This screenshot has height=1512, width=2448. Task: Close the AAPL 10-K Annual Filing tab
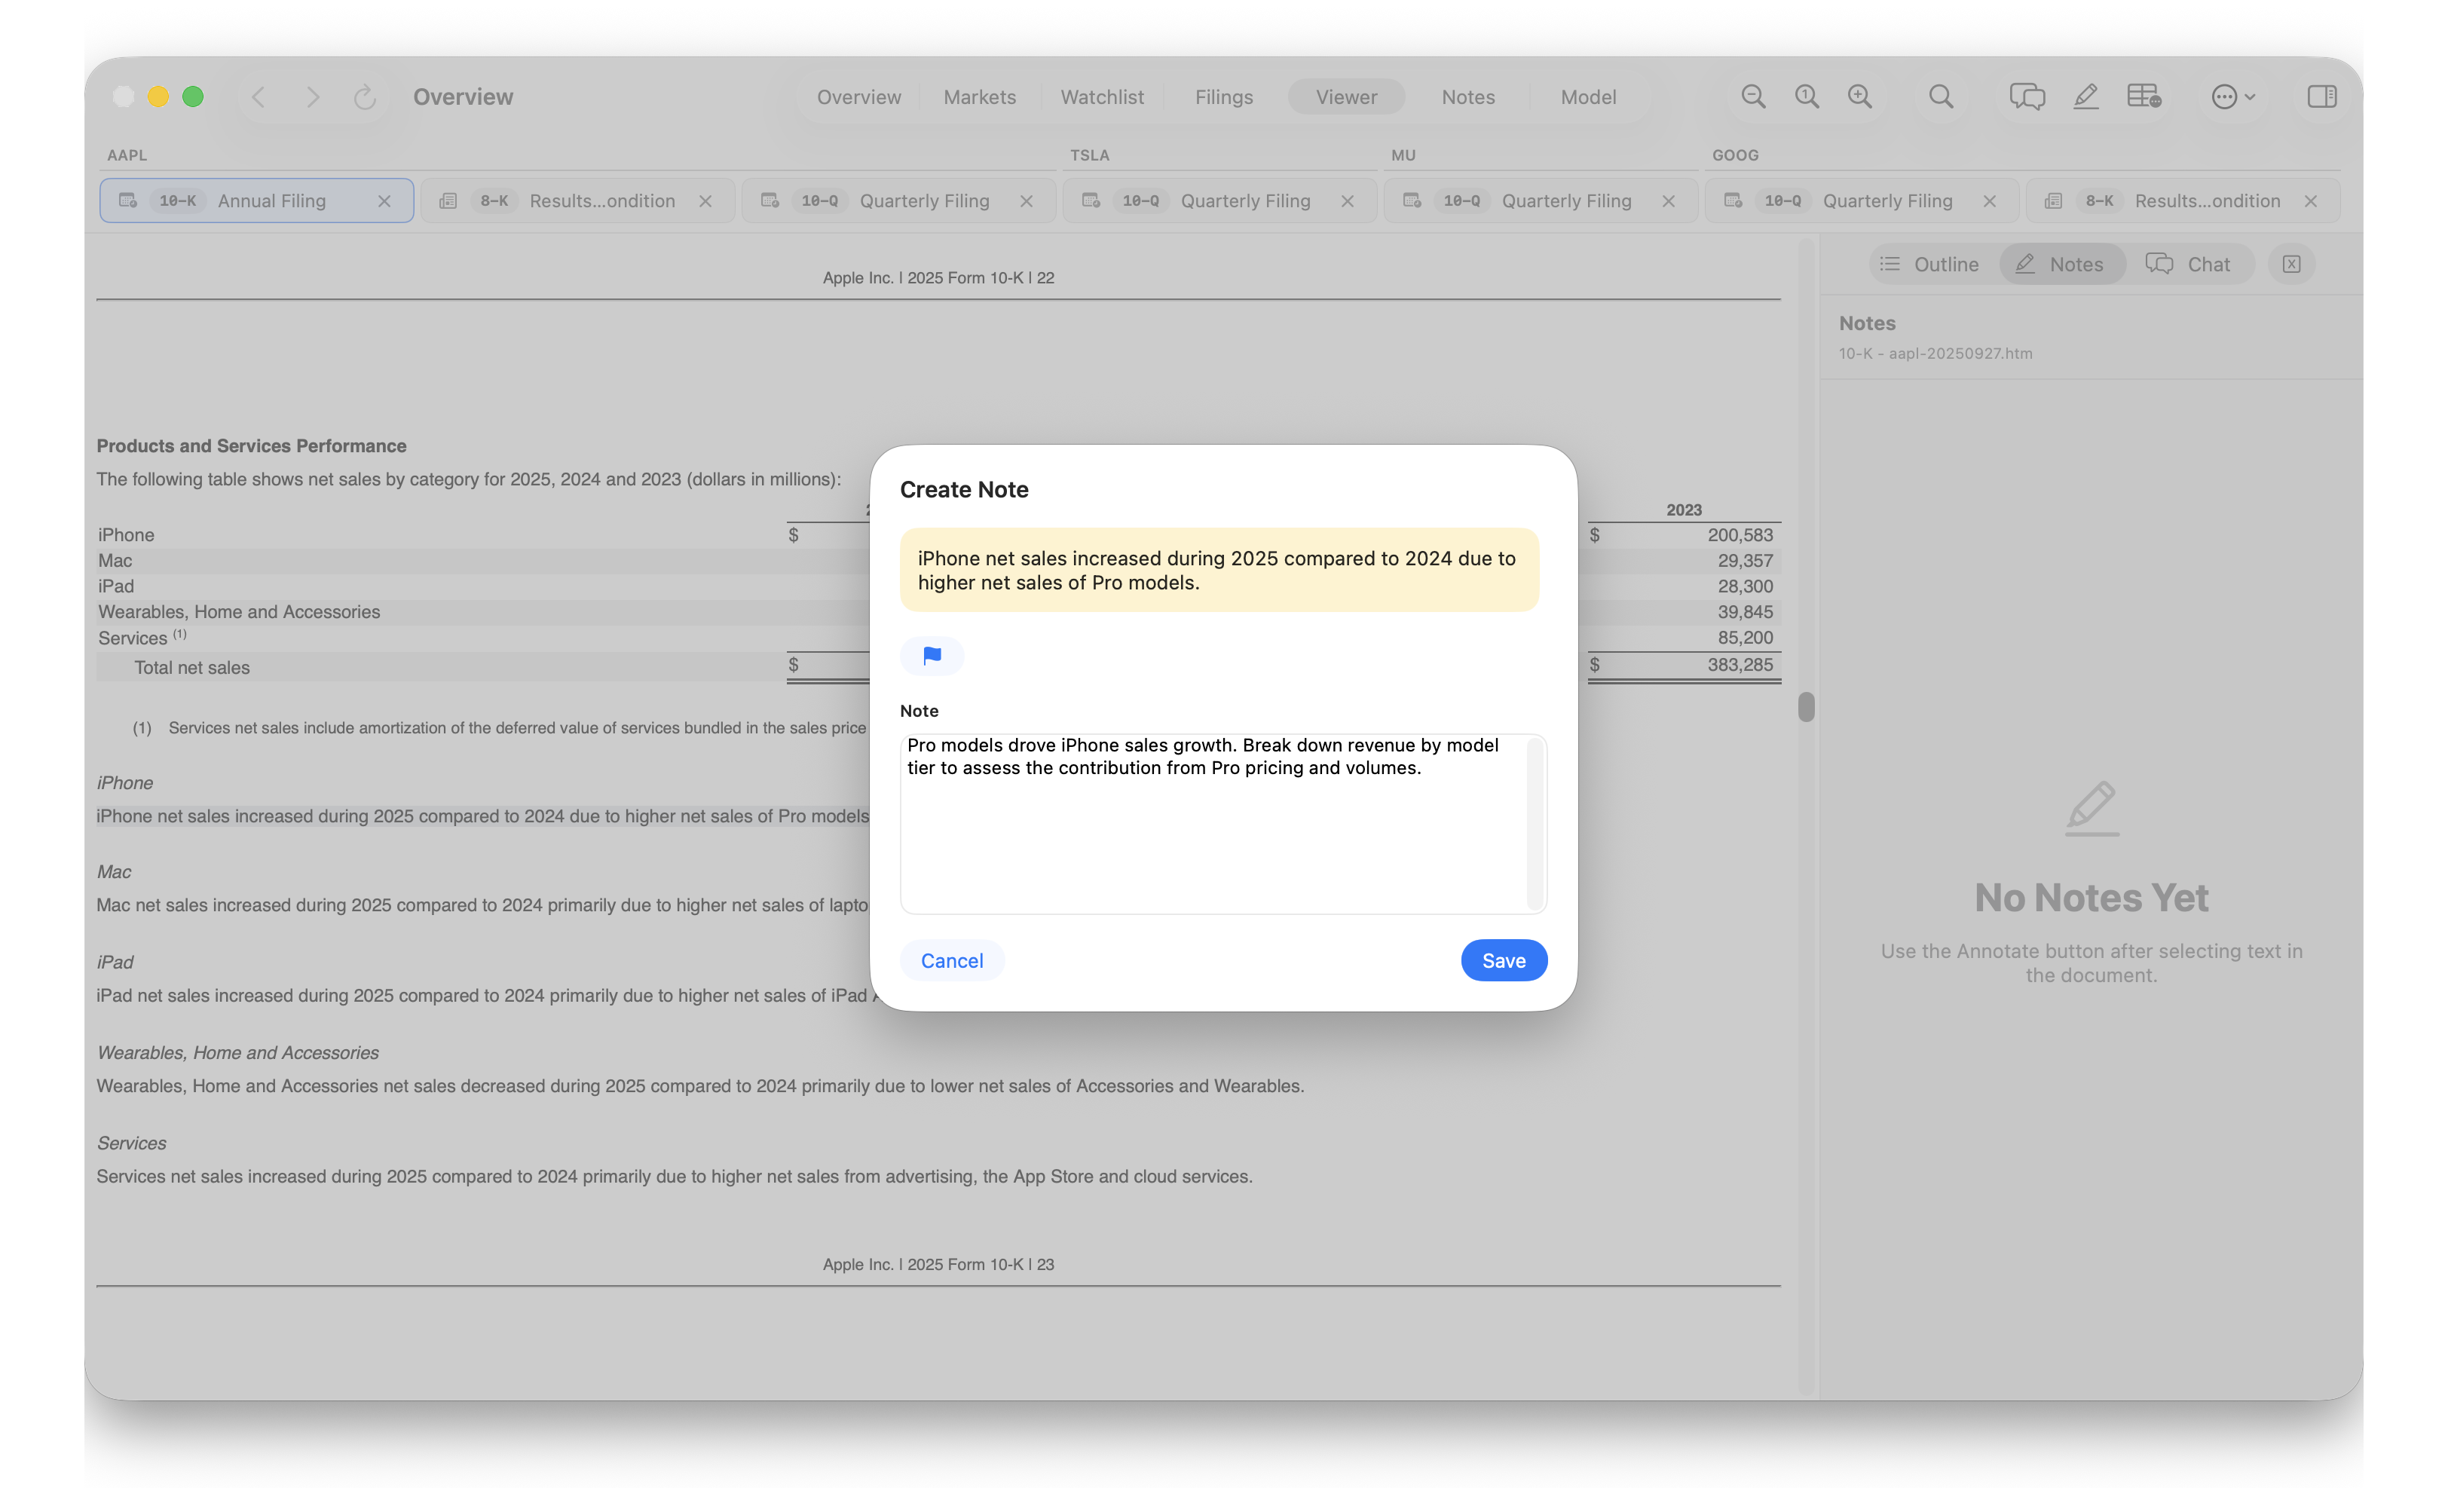tap(384, 201)
